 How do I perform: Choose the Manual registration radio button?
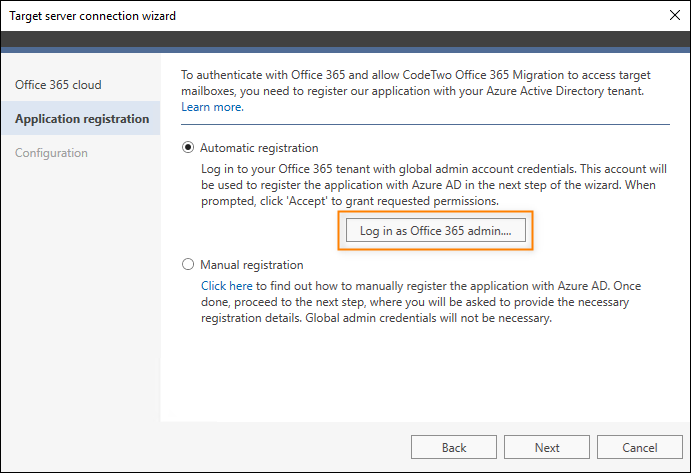click(188, 264)
